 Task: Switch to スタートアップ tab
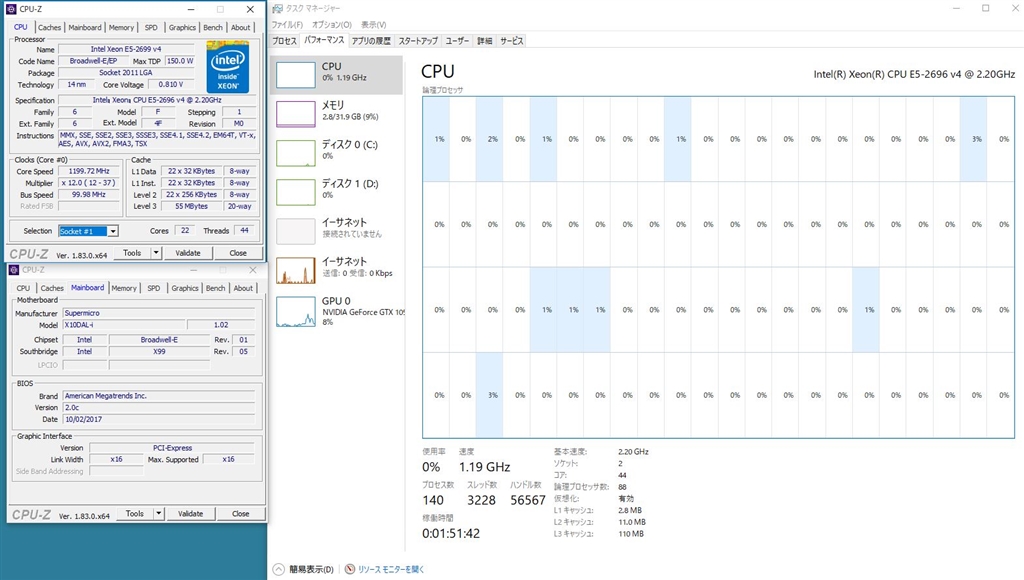coord(418,40)
